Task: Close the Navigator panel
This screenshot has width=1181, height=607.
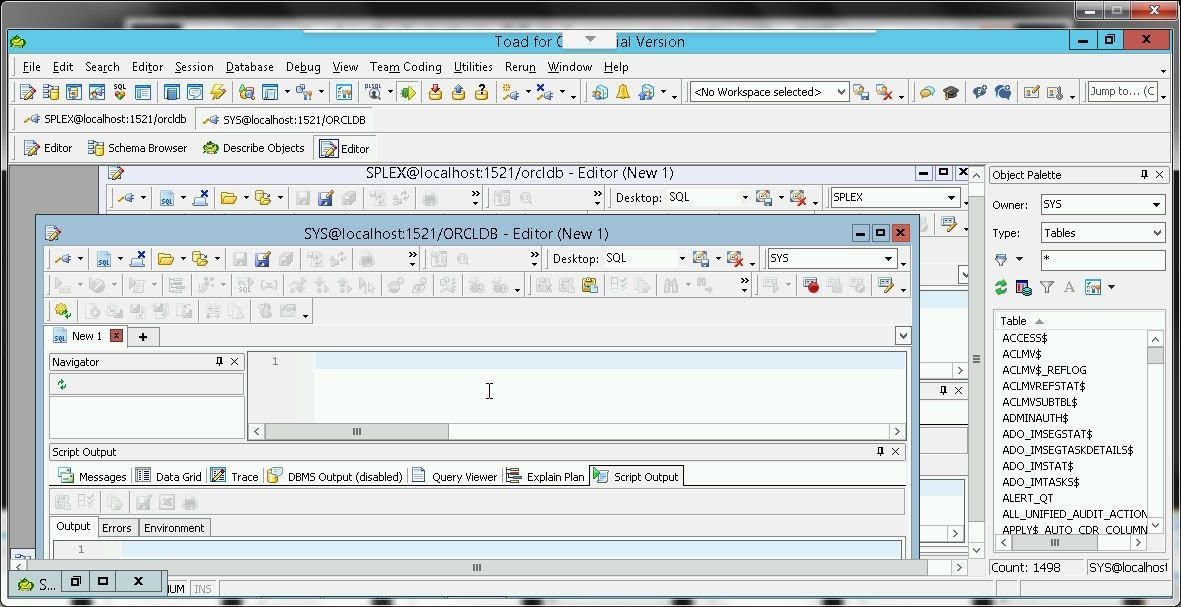Action: (x=234, y=362)
